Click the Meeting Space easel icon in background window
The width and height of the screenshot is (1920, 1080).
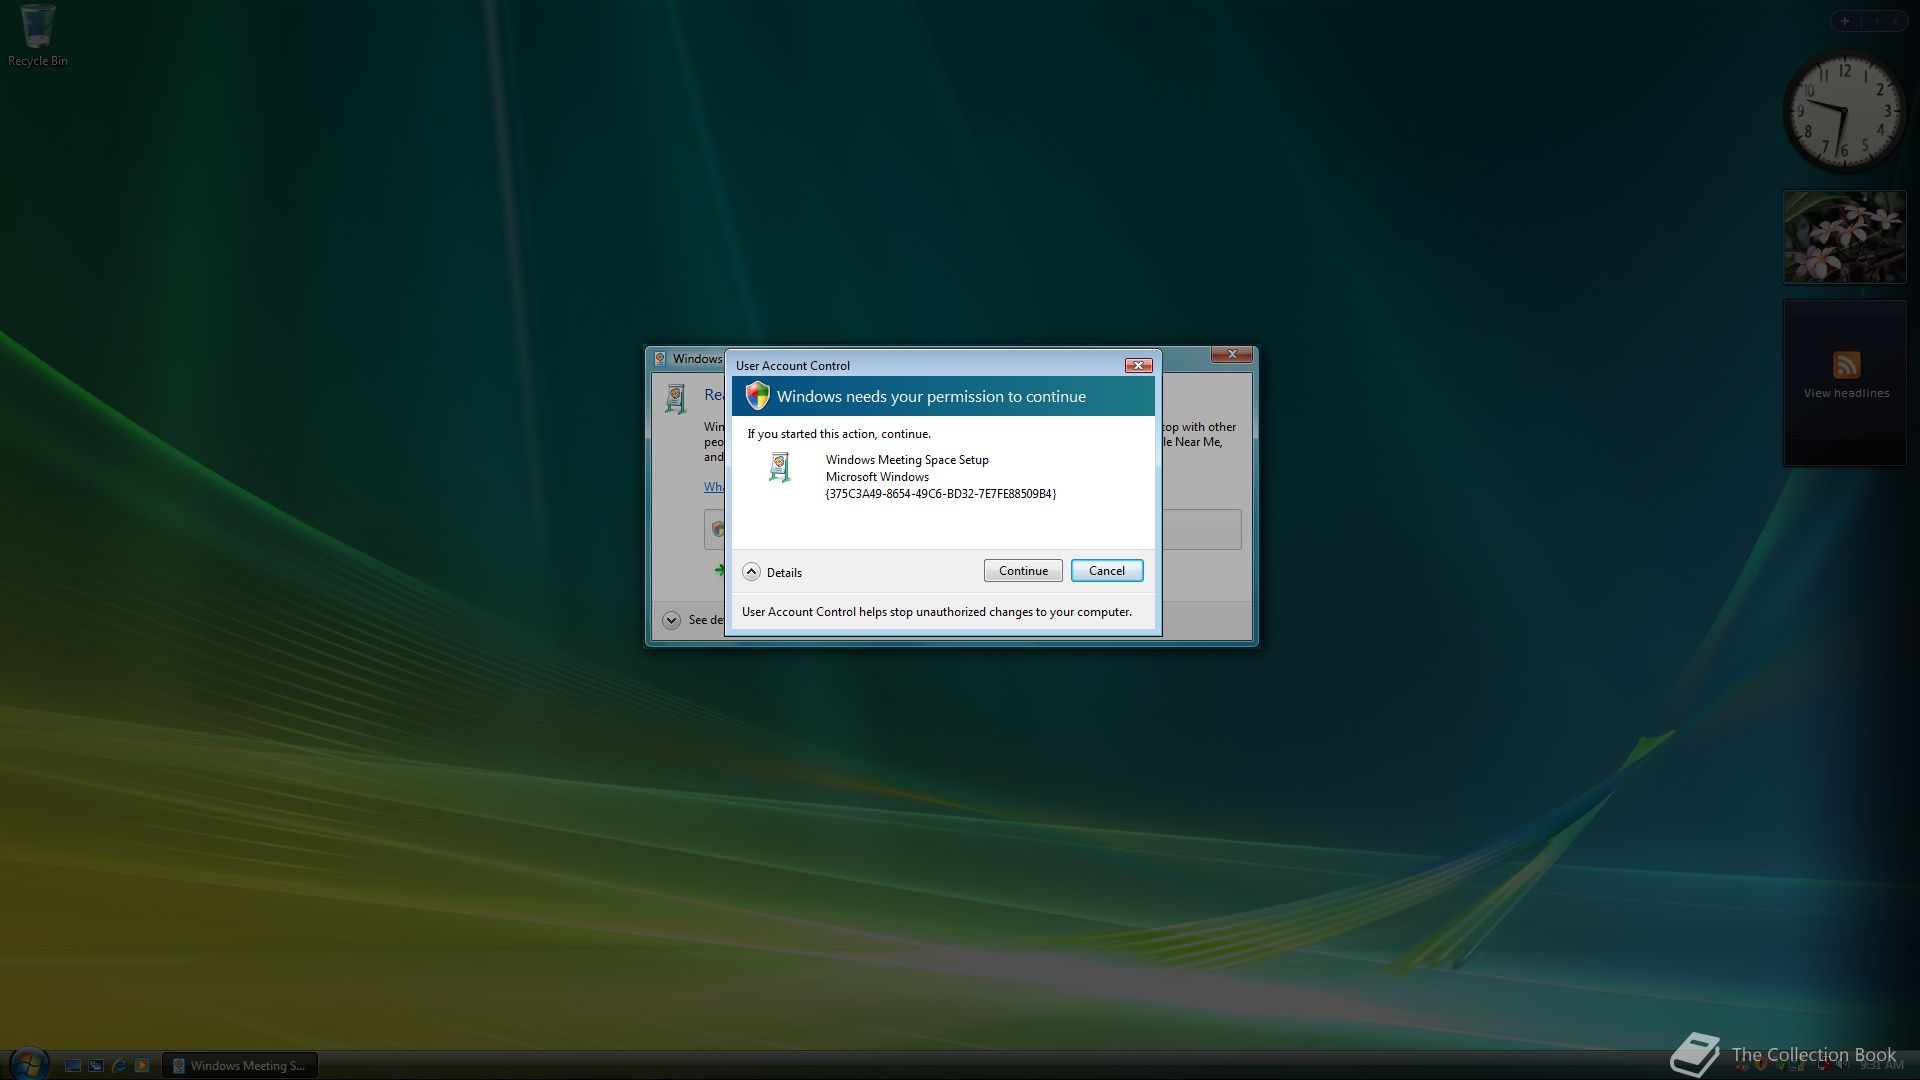[677, 399]
